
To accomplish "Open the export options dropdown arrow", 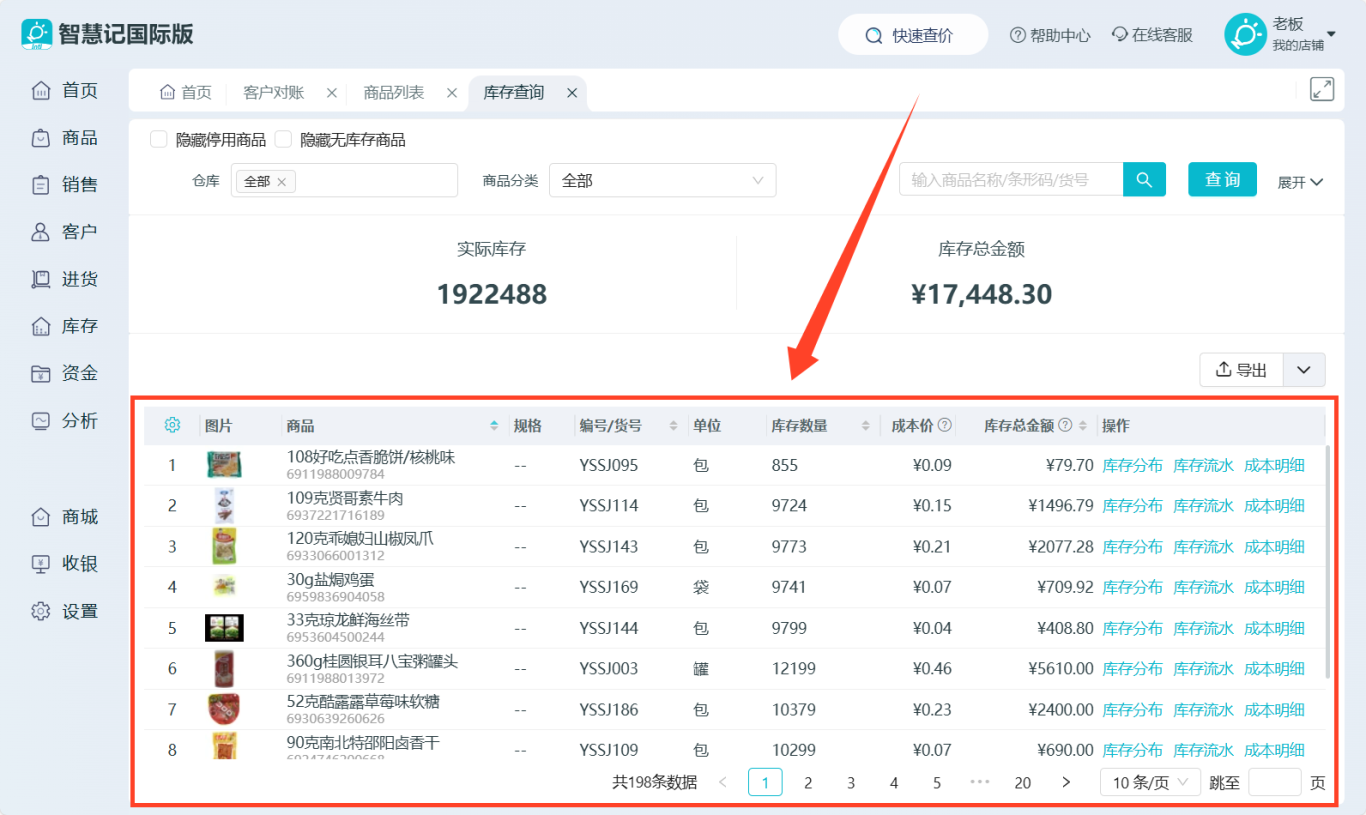I will coord(1304,370).
